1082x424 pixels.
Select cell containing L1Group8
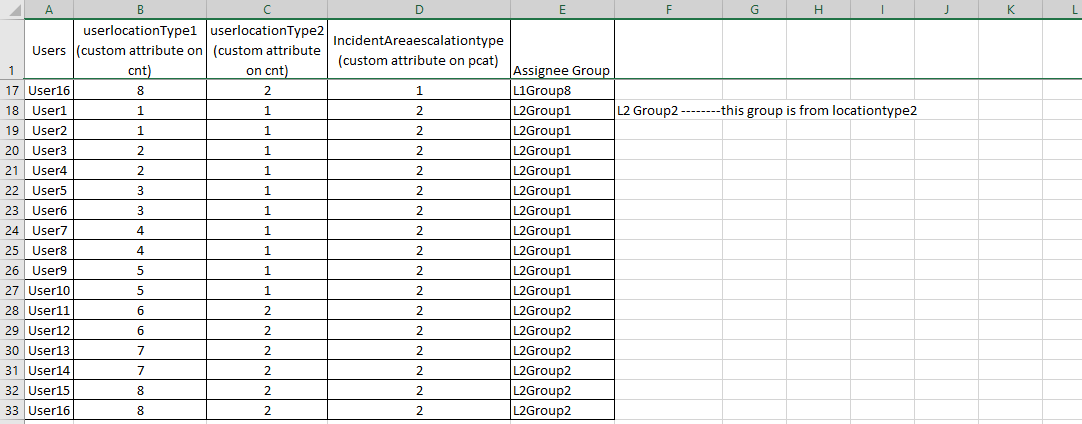pos(562,90)
